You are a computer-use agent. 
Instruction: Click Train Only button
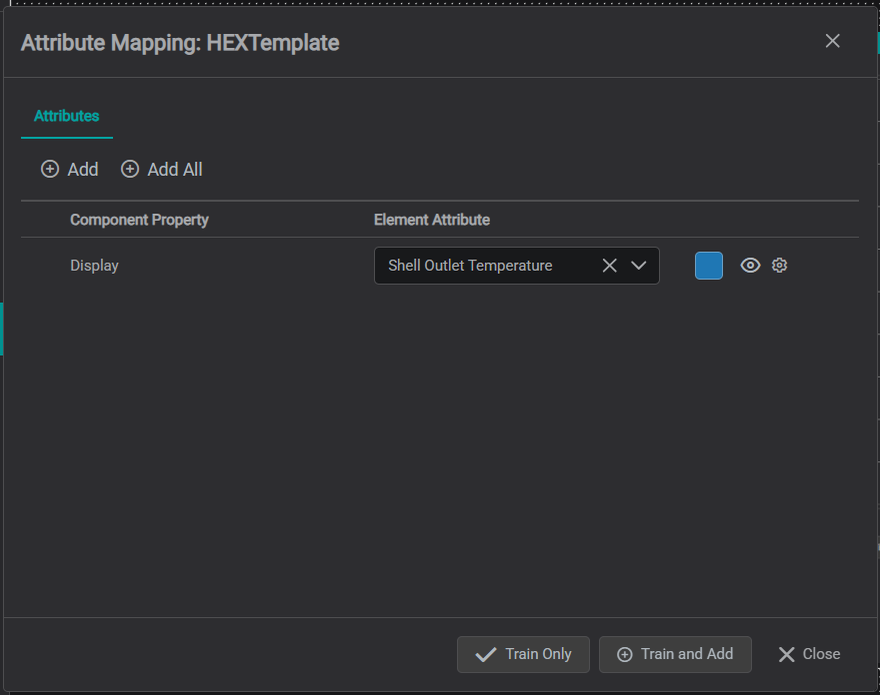(523, 654)
